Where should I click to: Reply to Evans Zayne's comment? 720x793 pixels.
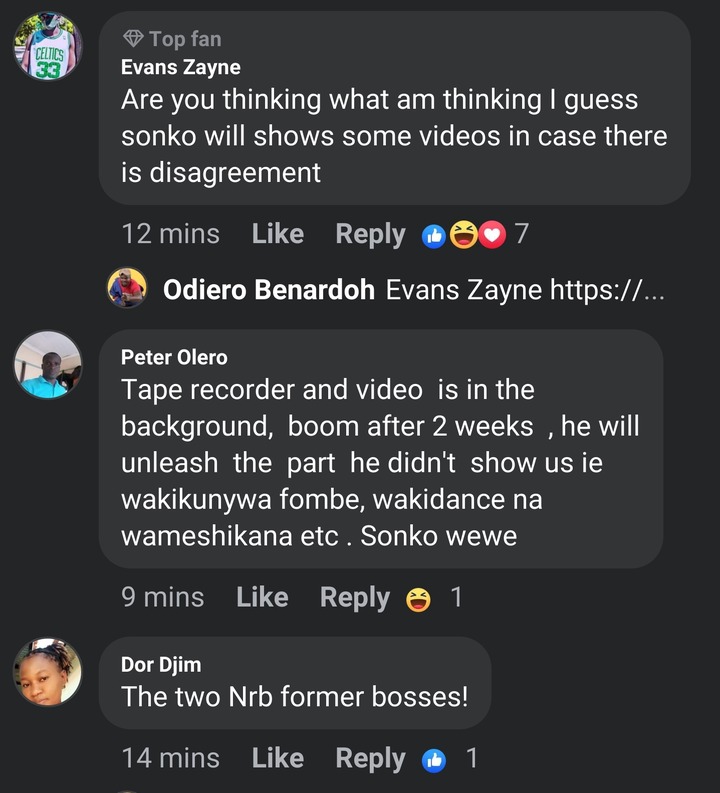pos(370,234)
